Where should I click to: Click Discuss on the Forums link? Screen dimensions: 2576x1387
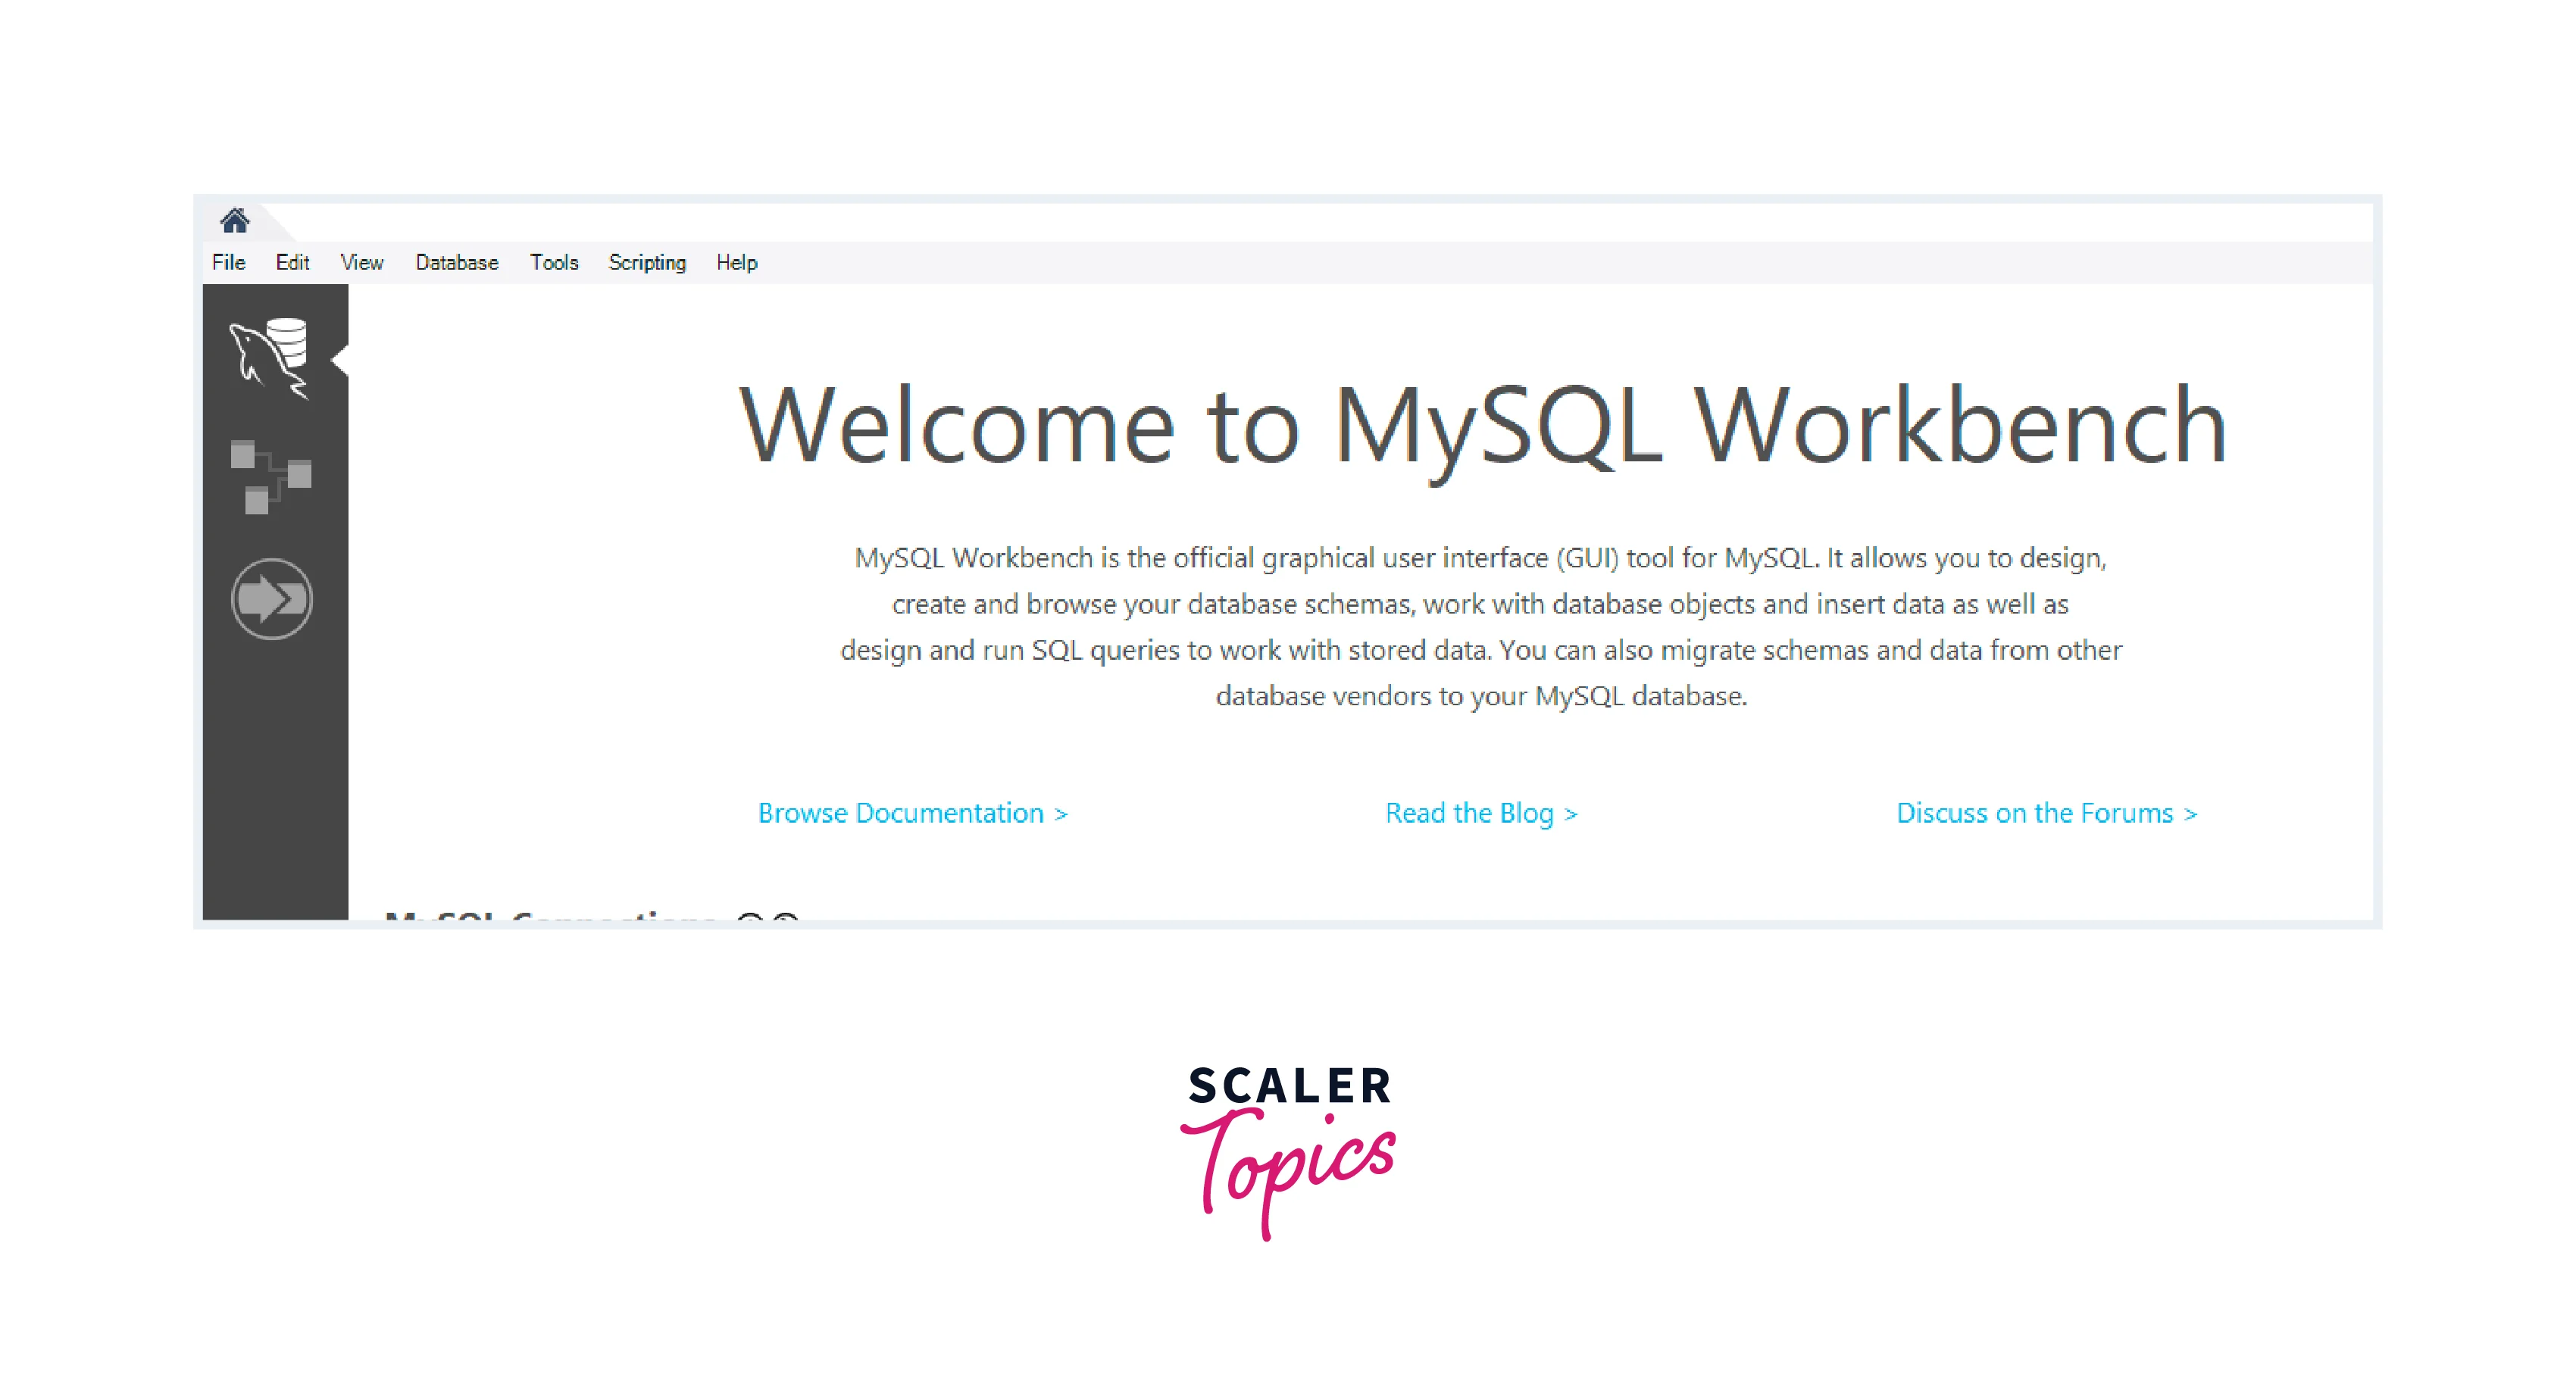tap(2046, 813)
